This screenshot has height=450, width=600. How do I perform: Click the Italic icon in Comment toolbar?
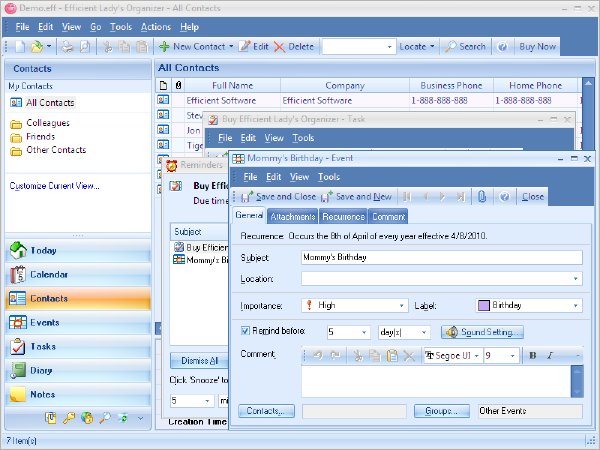[x=550, y=355]
